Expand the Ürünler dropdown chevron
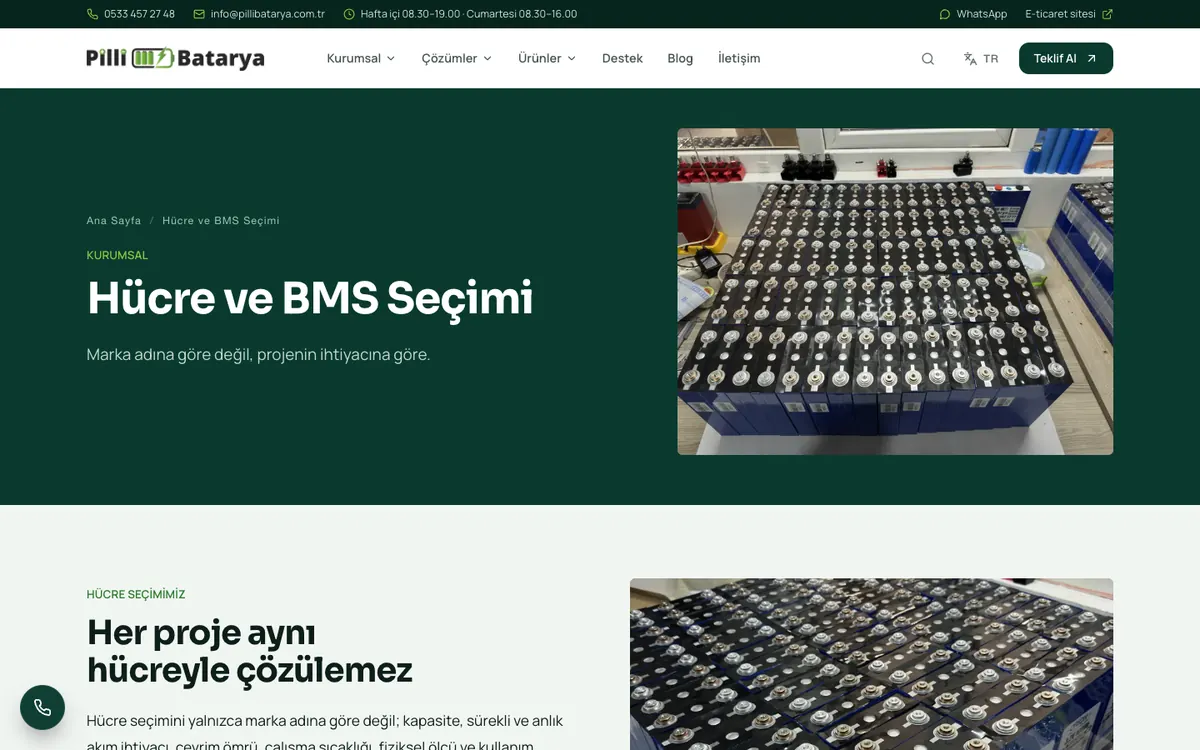The width and height of the screenshot is (1200, 750). [572, 58]
